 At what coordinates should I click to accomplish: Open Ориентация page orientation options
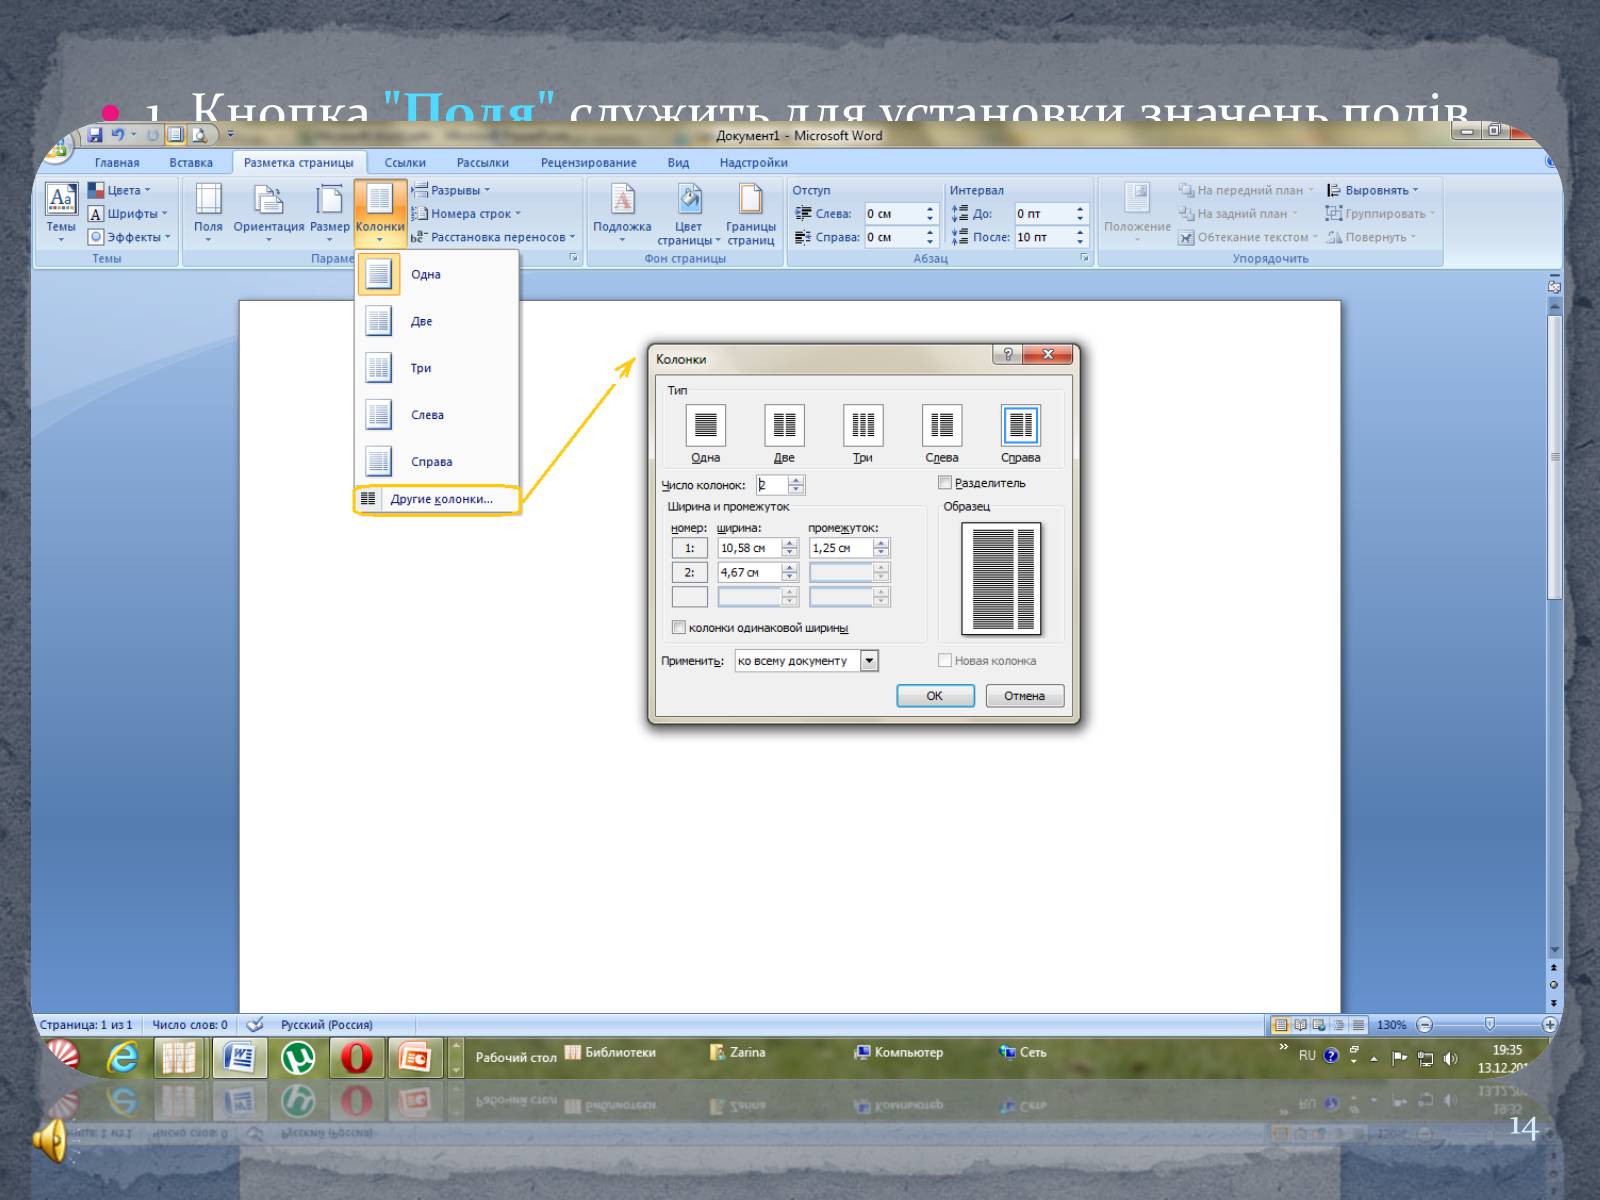268,213
